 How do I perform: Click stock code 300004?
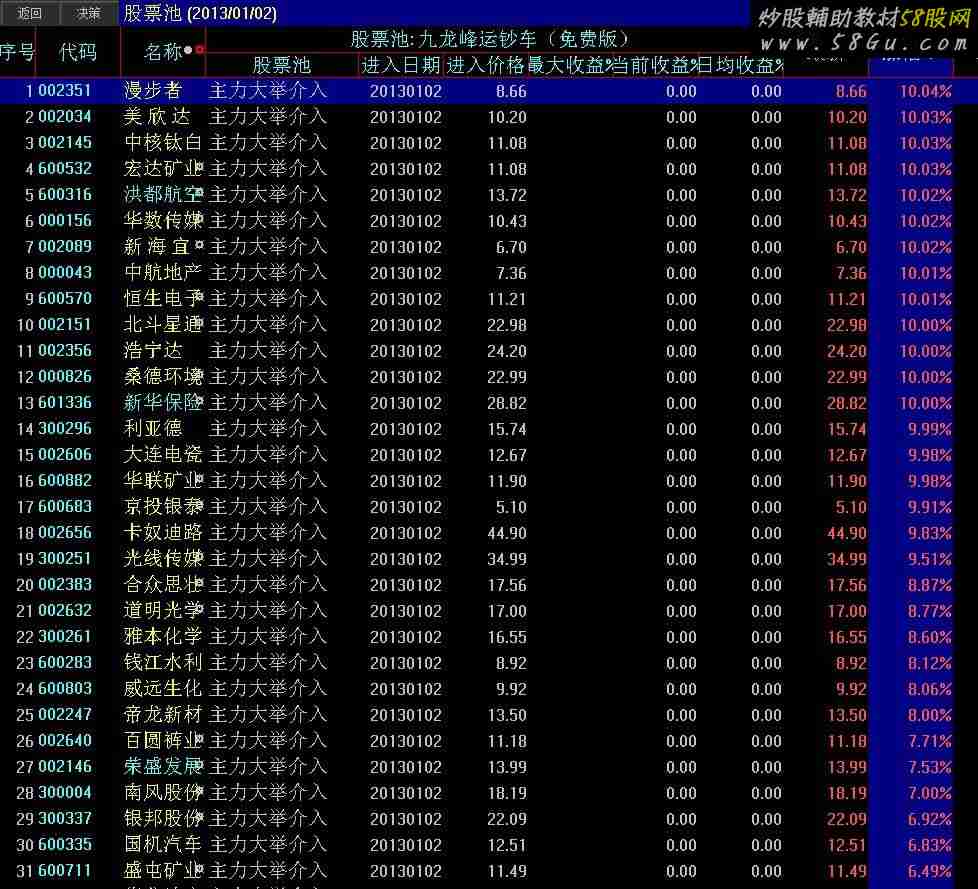(65, 792)
